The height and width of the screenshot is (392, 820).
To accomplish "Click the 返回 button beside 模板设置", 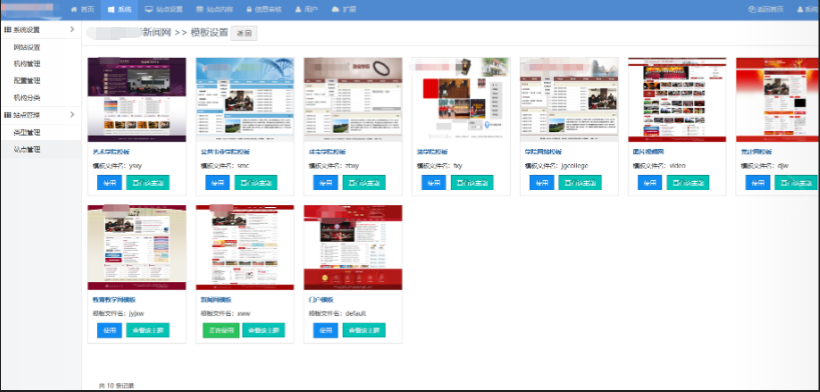I will (244, 33).
